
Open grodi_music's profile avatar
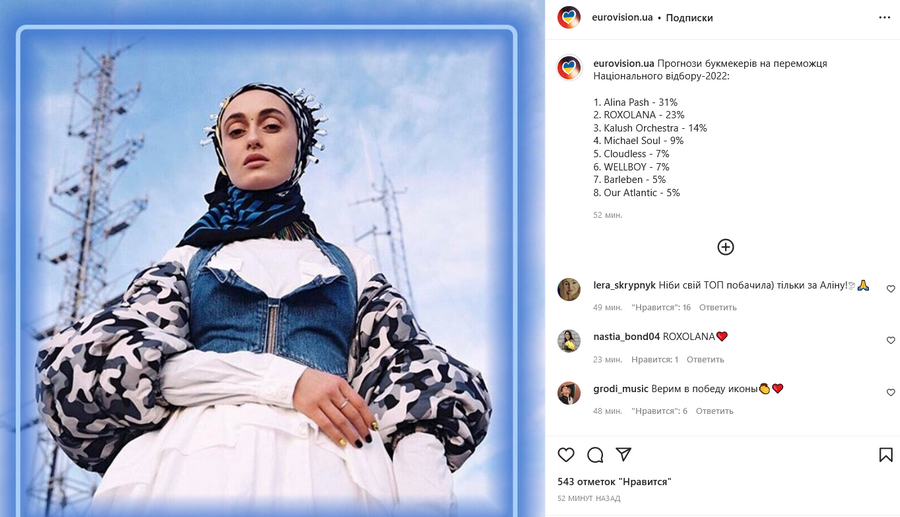pyautogui.click(x=569, y=393)
